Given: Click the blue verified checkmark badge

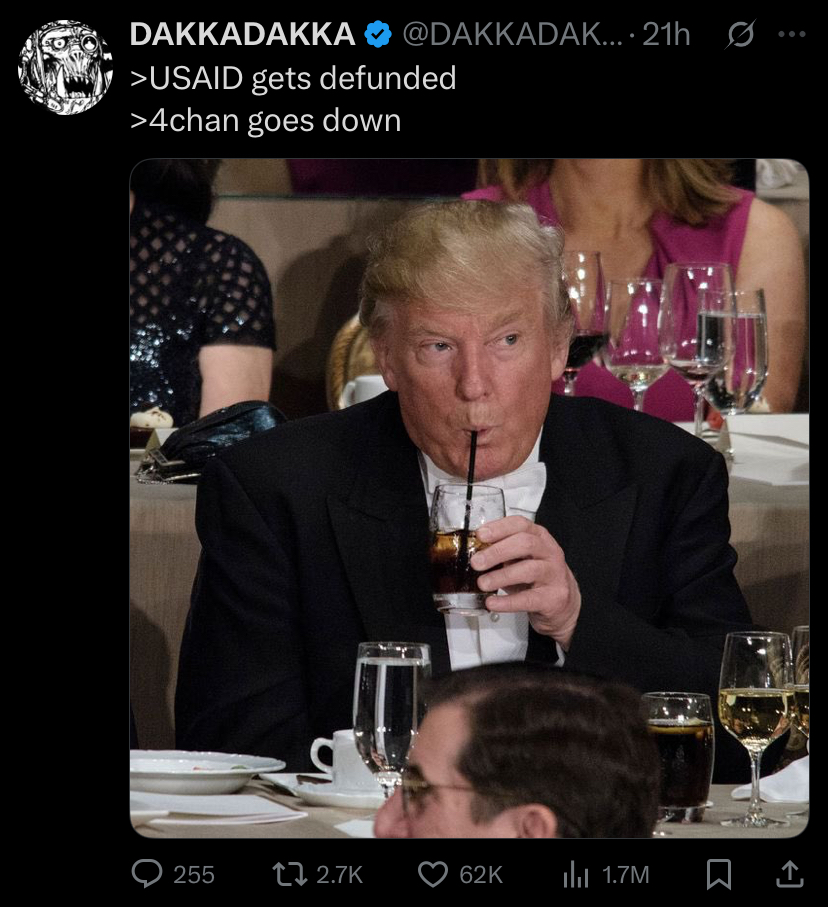Looking at the screenshot, I should tap(378, 34).
